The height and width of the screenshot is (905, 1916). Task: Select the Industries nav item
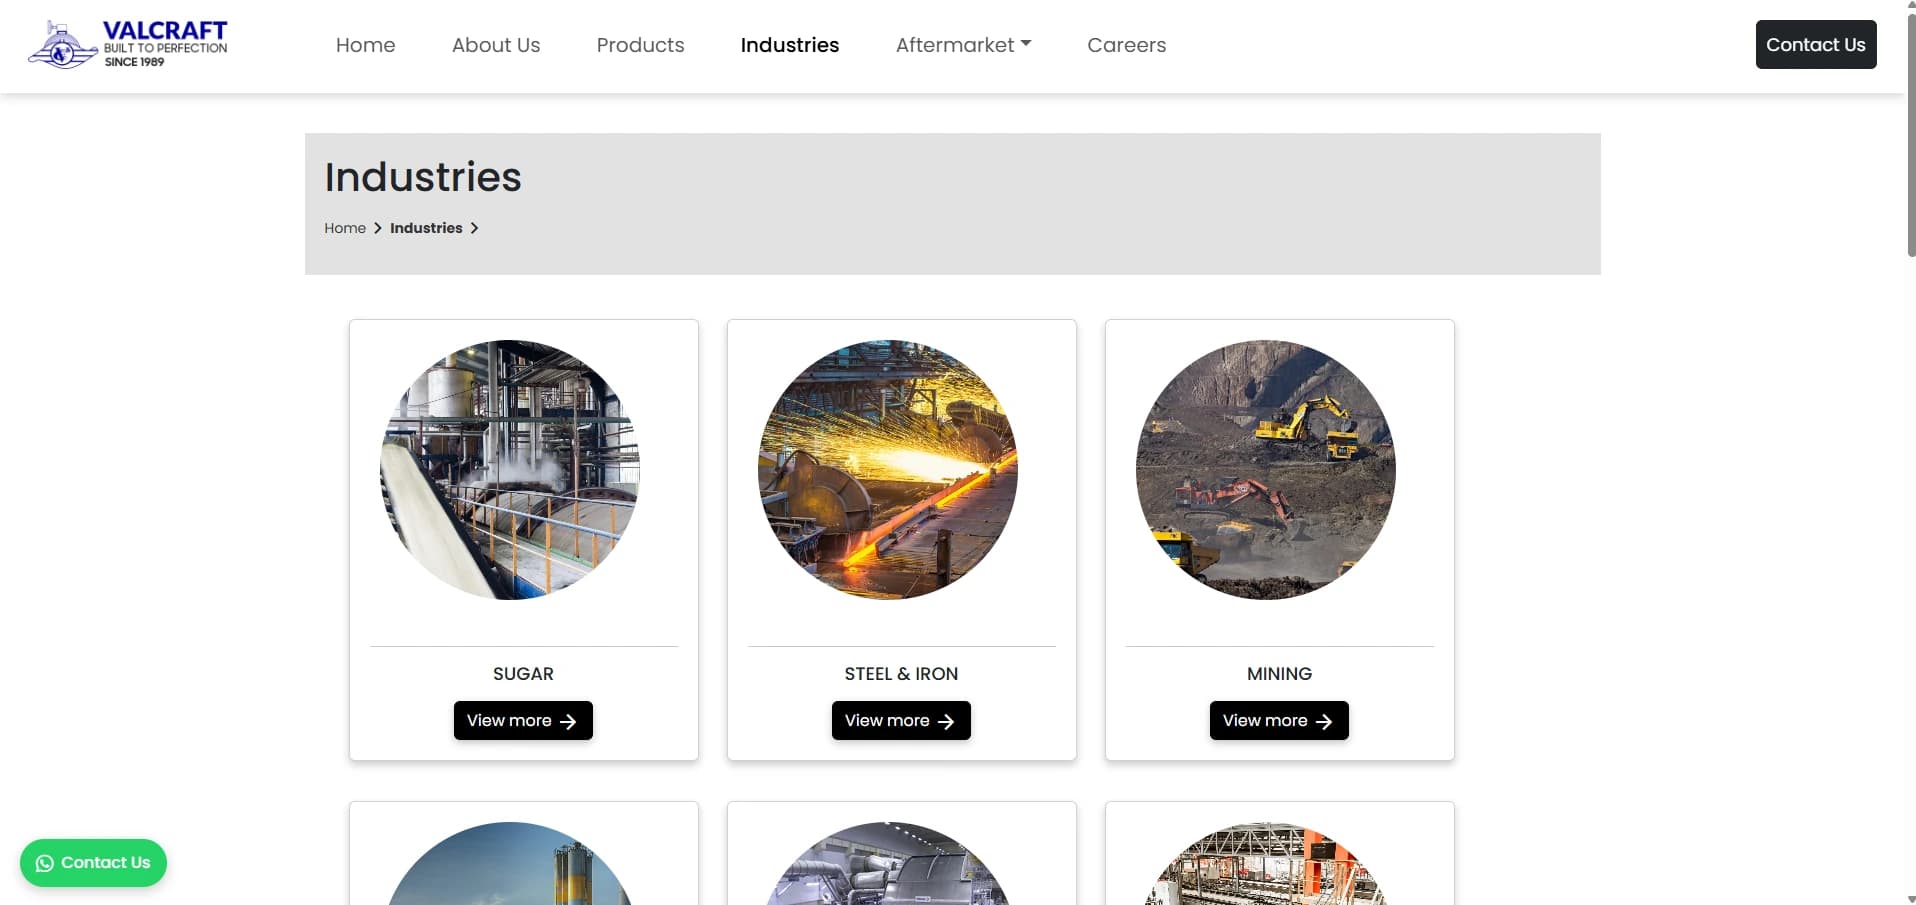(789, 45)
